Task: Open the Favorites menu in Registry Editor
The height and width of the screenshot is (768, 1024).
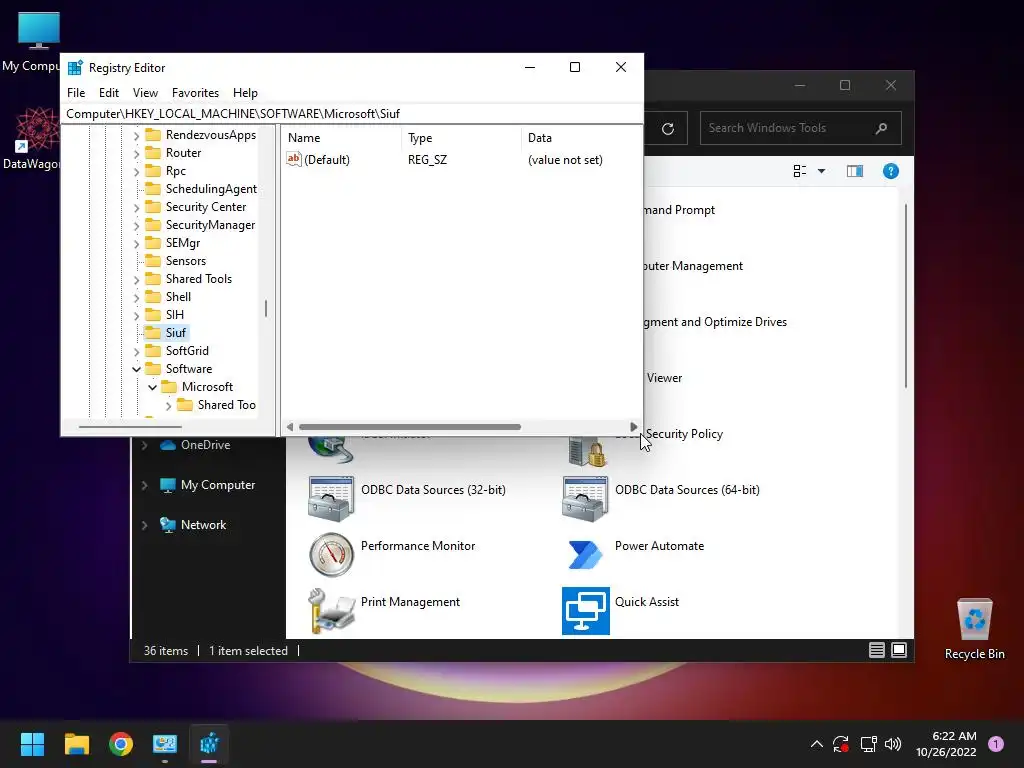Action: 195,93
